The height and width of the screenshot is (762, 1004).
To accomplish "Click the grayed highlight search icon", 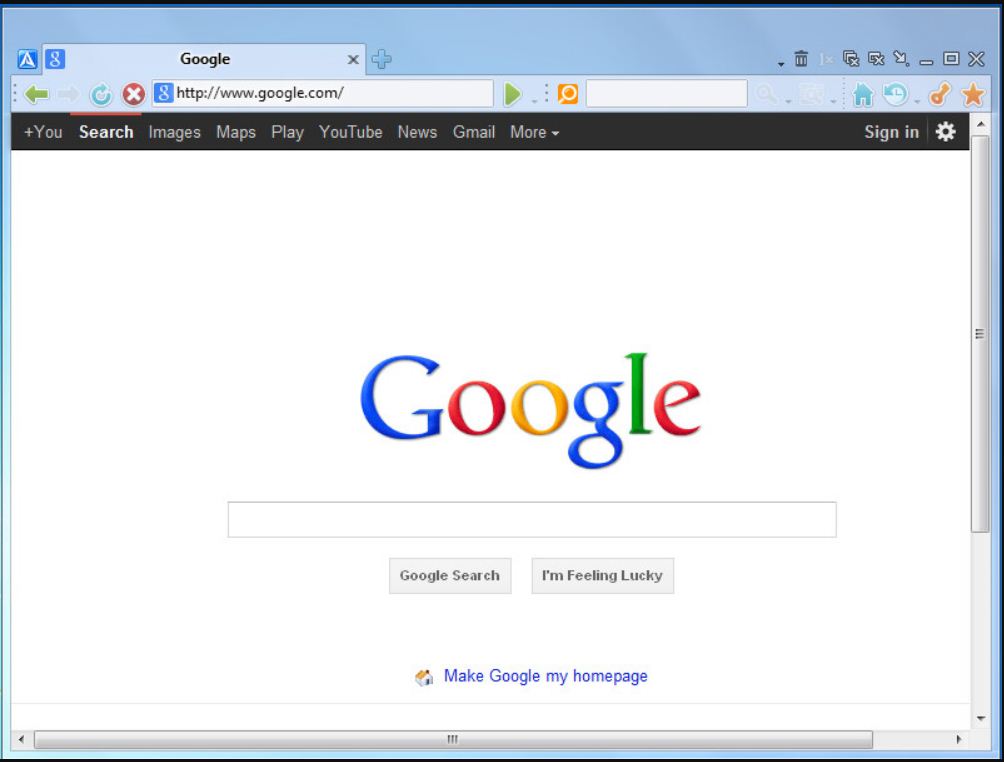I will pyautogui.click(x=811, y=95).
